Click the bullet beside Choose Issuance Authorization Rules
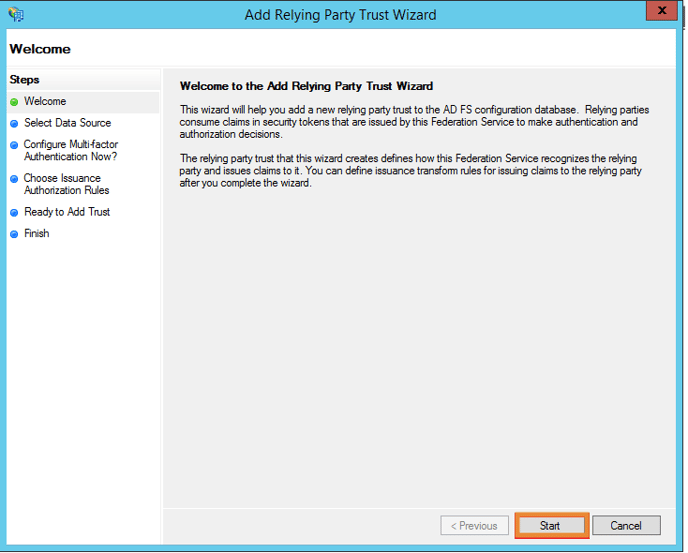This screenshot has height=553, width=688. click(14, 179)
